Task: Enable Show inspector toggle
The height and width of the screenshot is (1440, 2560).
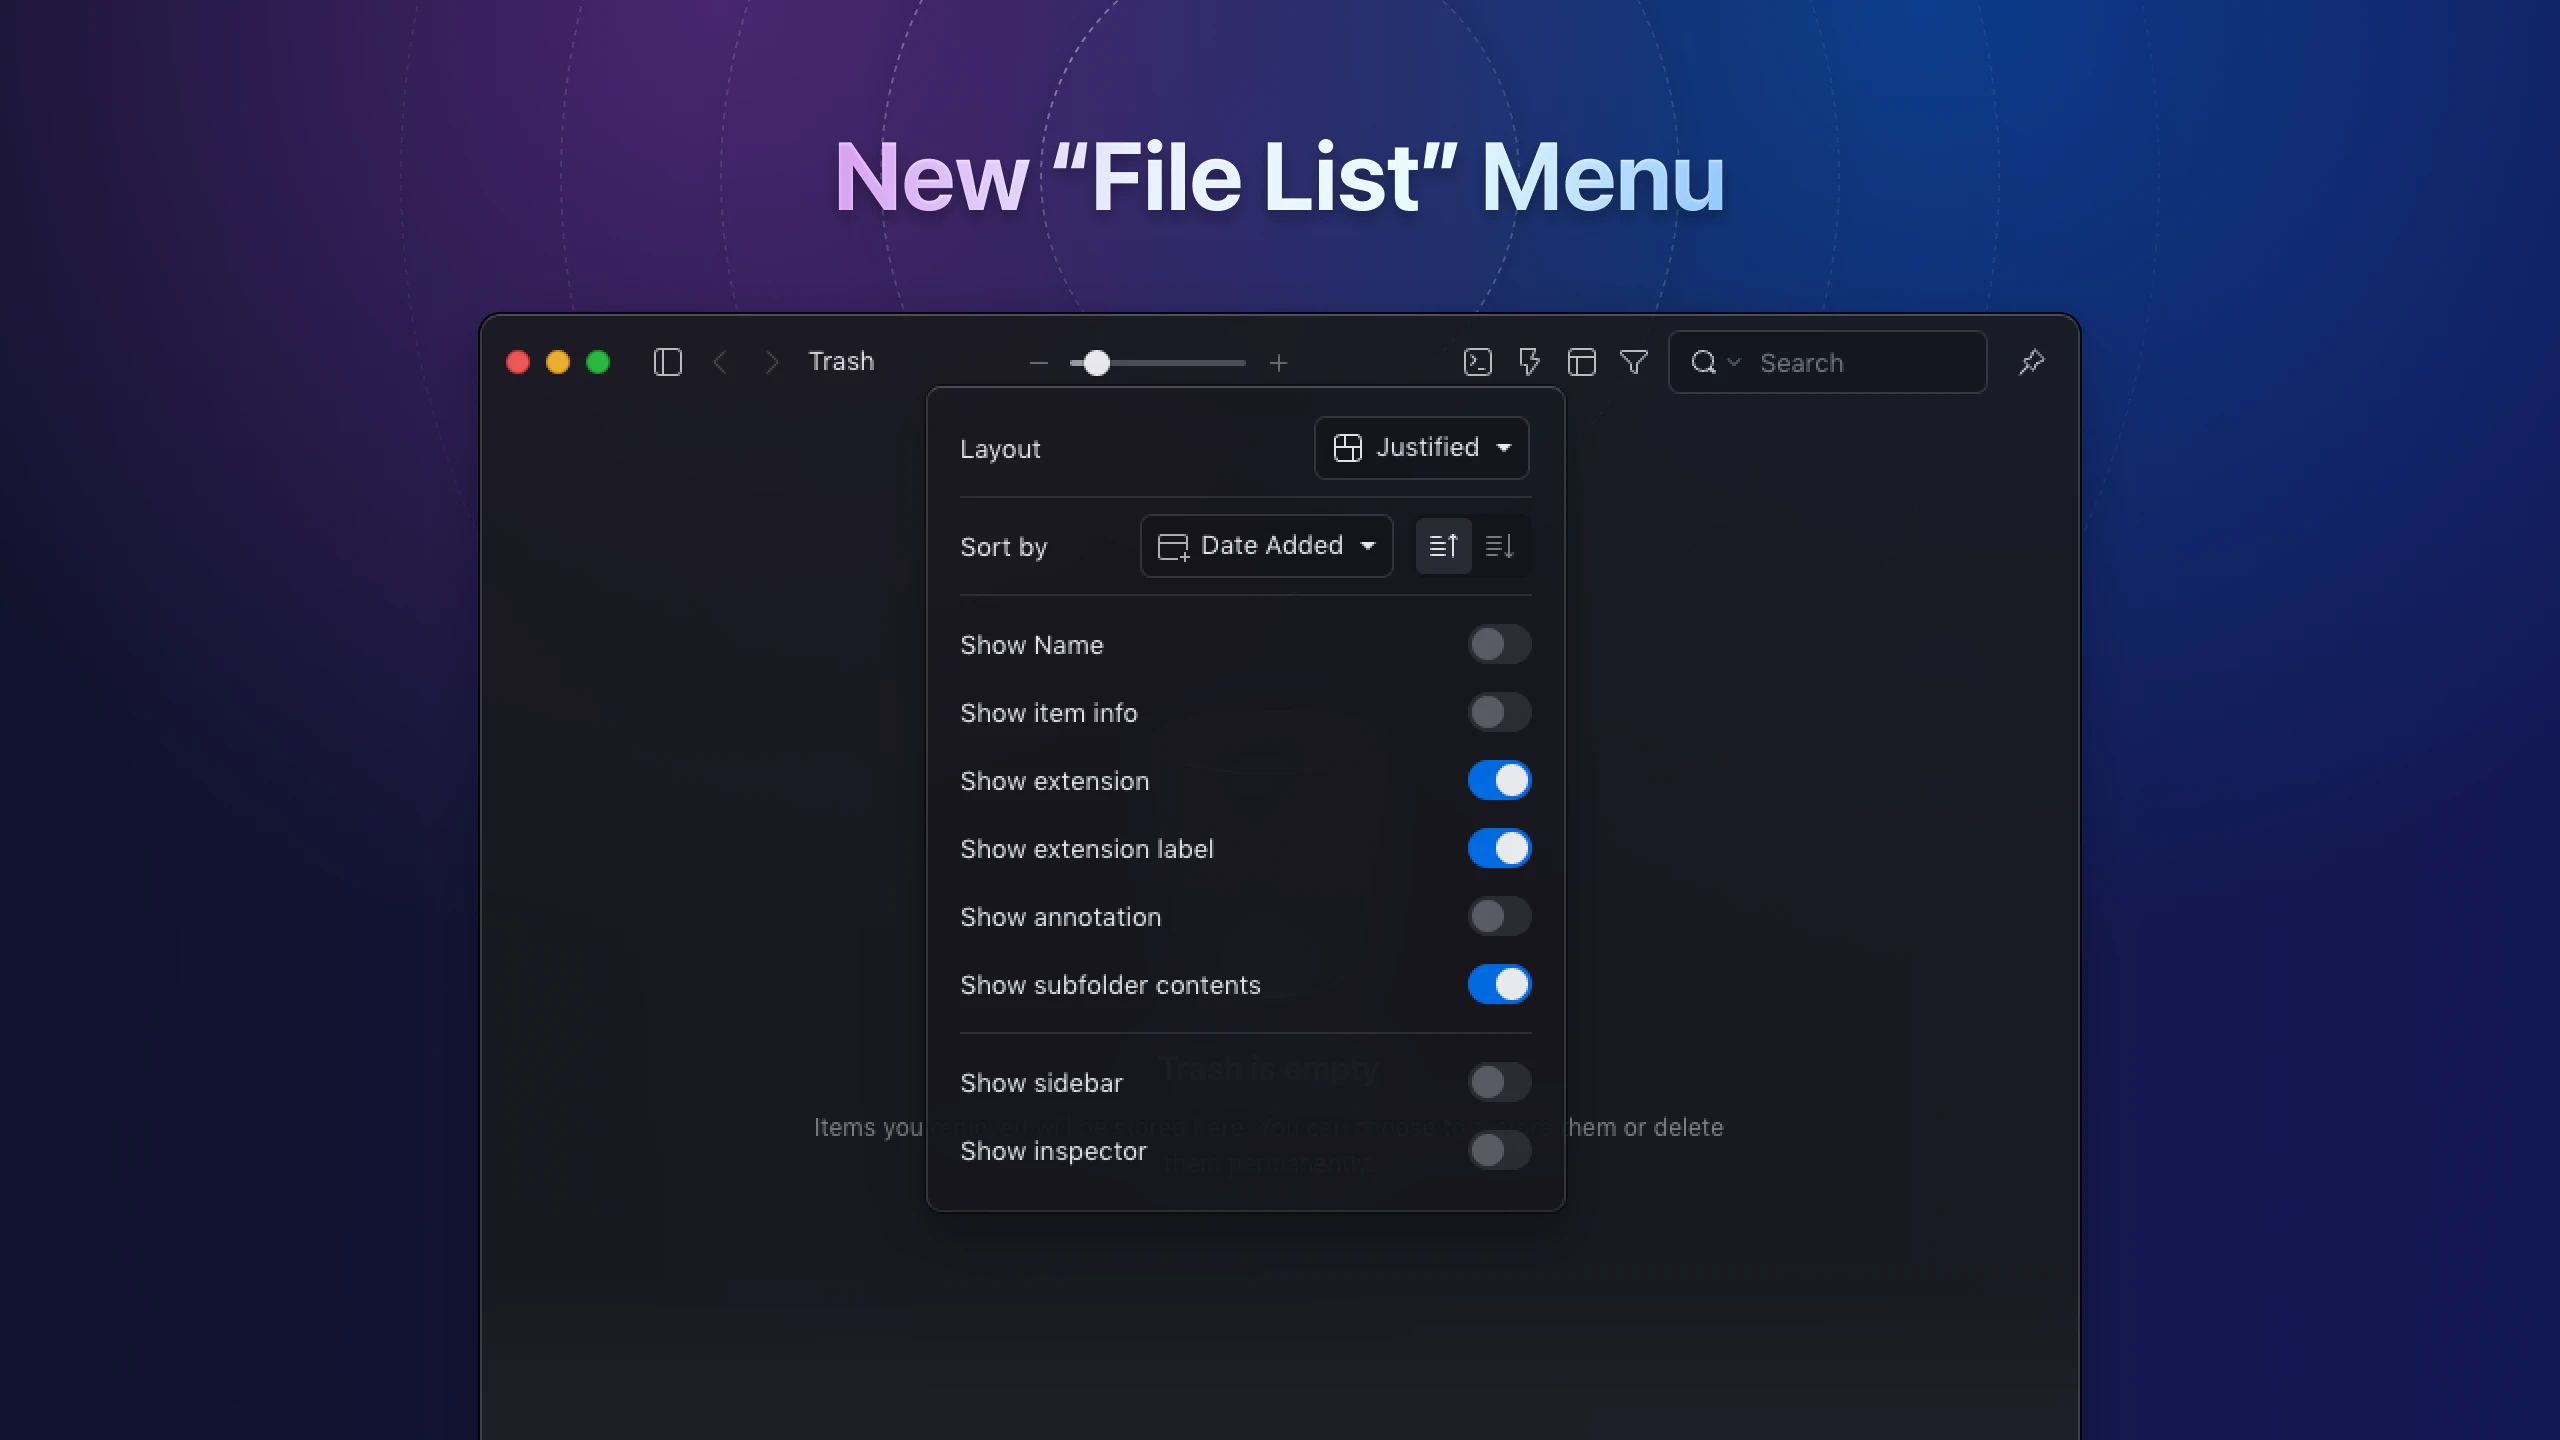Action: point(1499,1150)
